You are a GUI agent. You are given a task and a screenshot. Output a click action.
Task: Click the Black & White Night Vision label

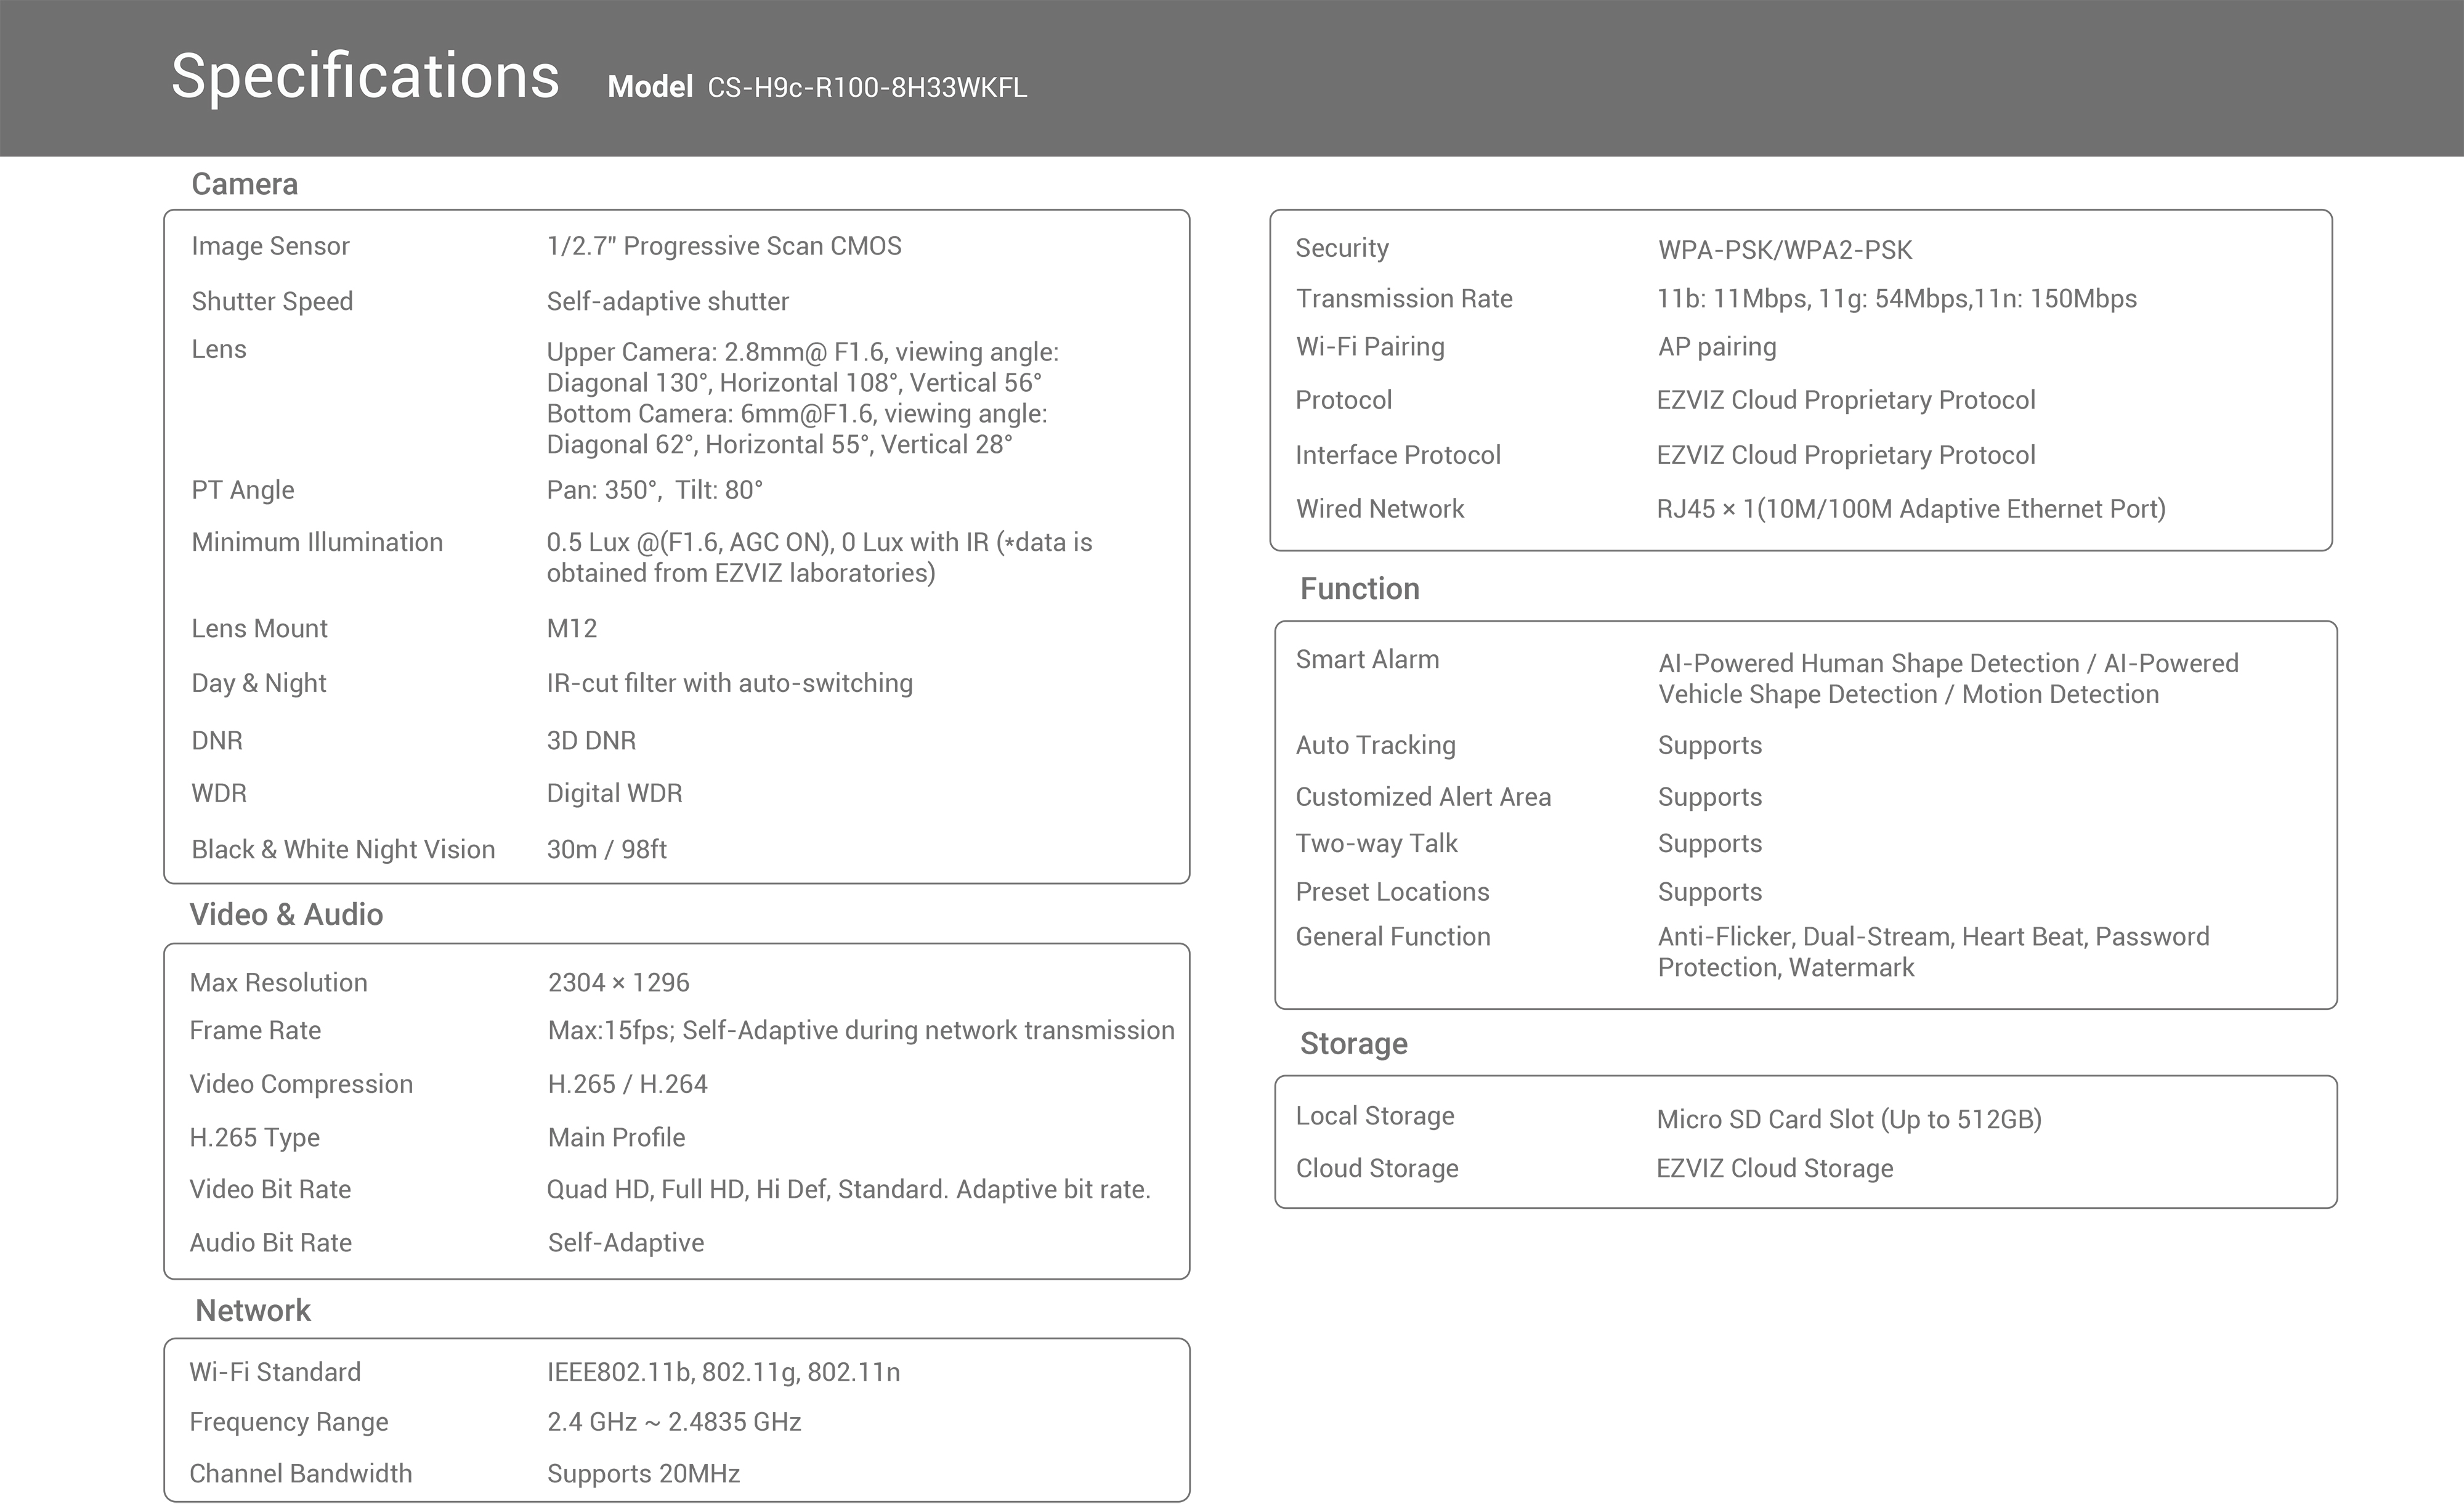[343, 849]
